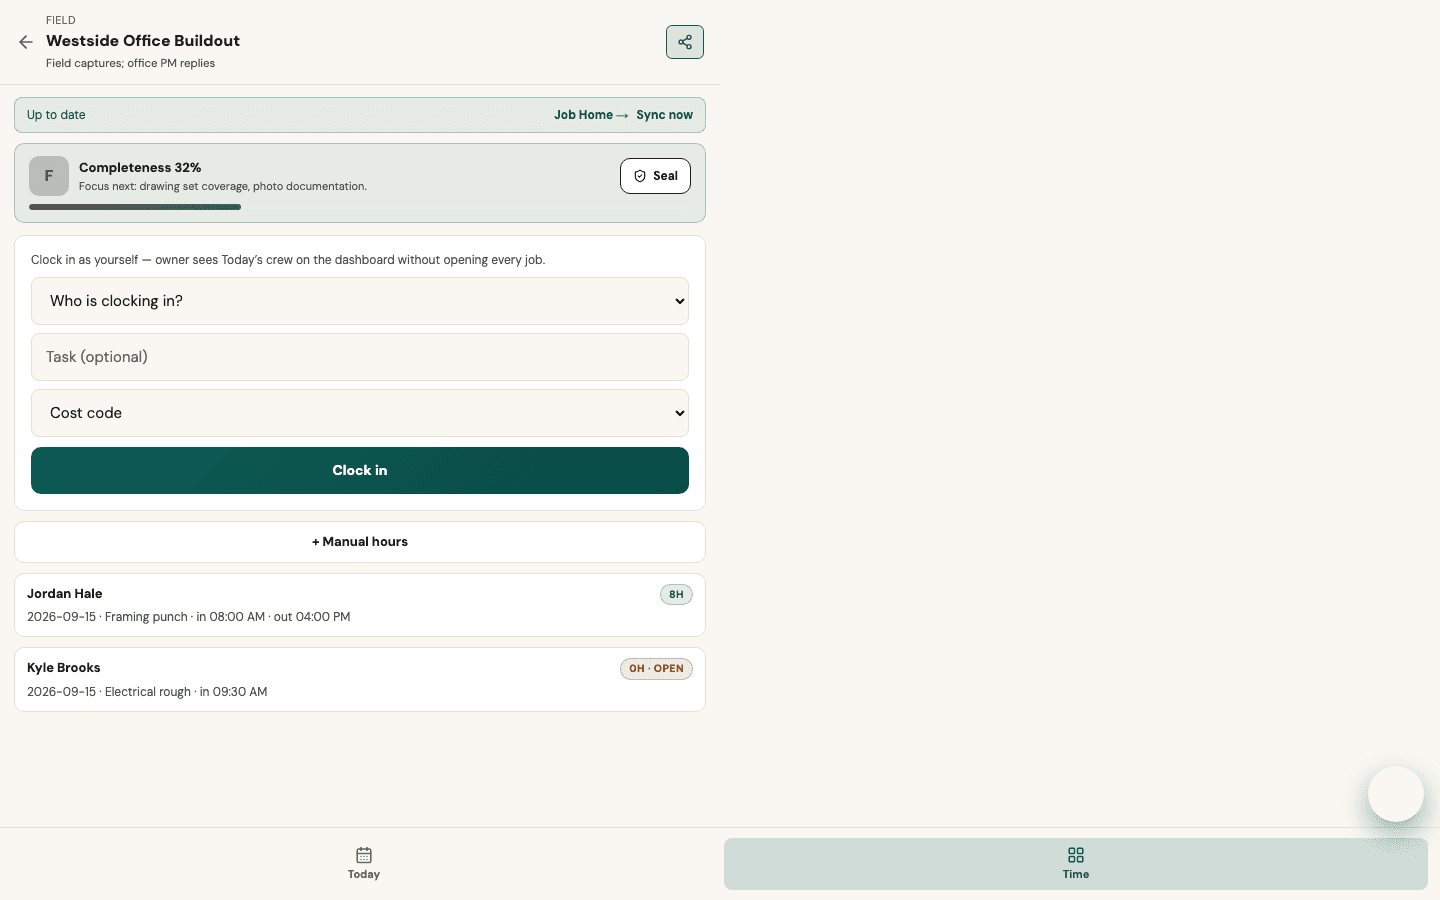
Task: Go back using the arrow icon
Action: click(x=26, y=42)
